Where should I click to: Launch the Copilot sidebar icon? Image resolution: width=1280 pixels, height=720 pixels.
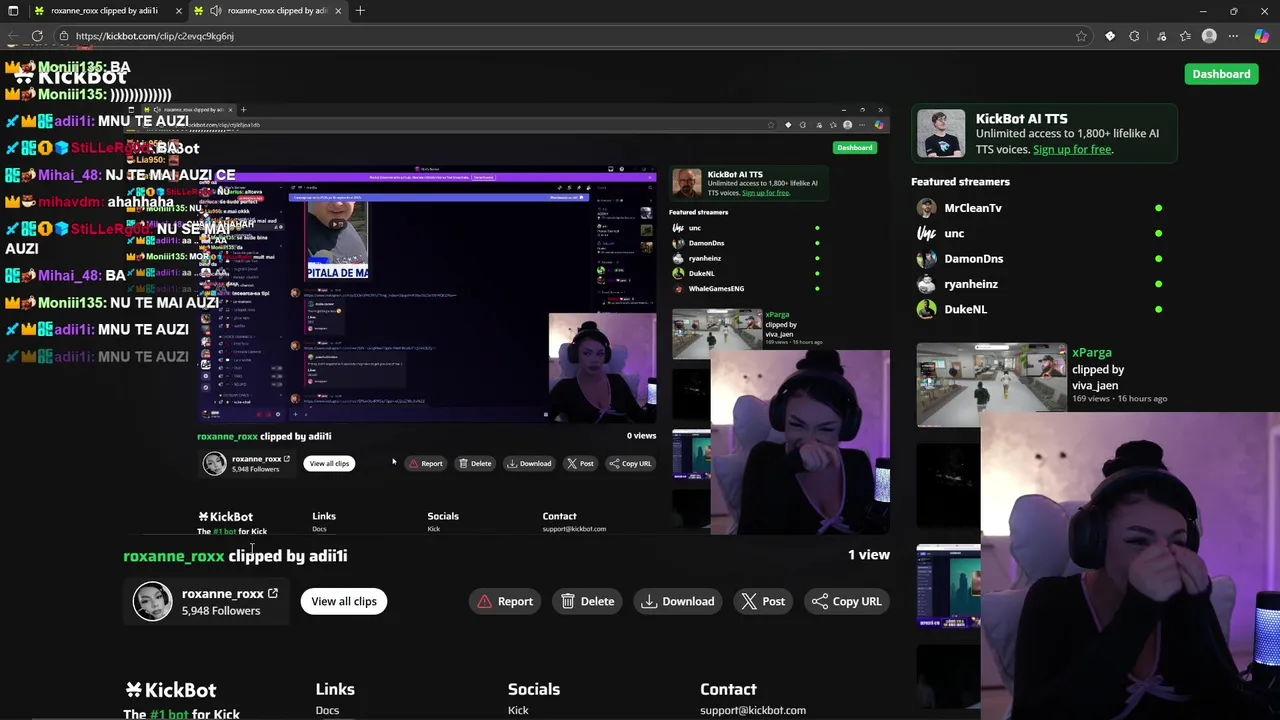[1262, 36]
